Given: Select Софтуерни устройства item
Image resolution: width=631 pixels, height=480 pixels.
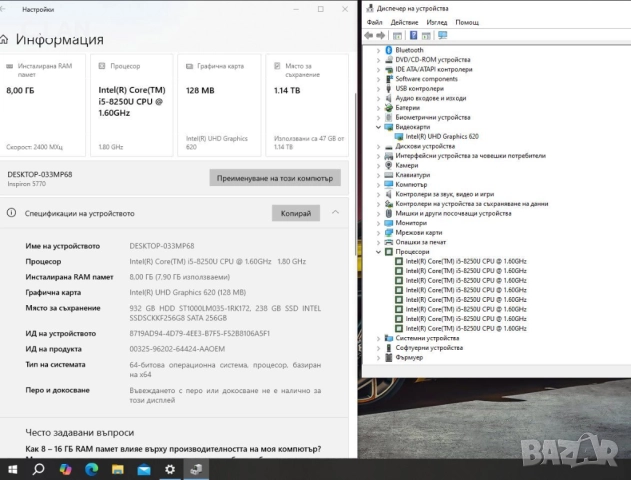Looking at the screenshot, I should (x=429, y=348).
